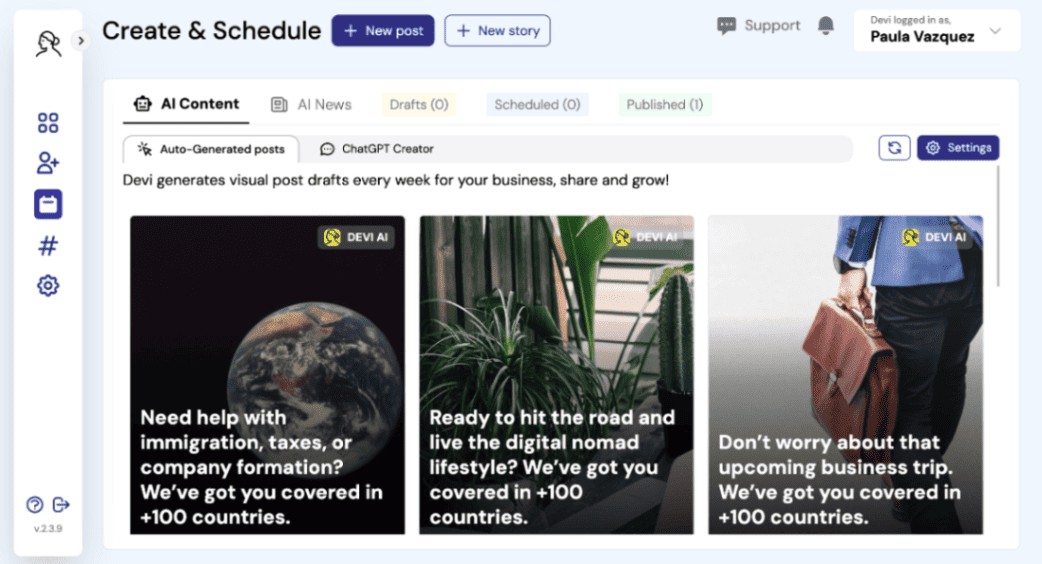Click the add user icon in sidebar
The width and height of the screenshot is (1042, 564).
[x=48, y=163]
